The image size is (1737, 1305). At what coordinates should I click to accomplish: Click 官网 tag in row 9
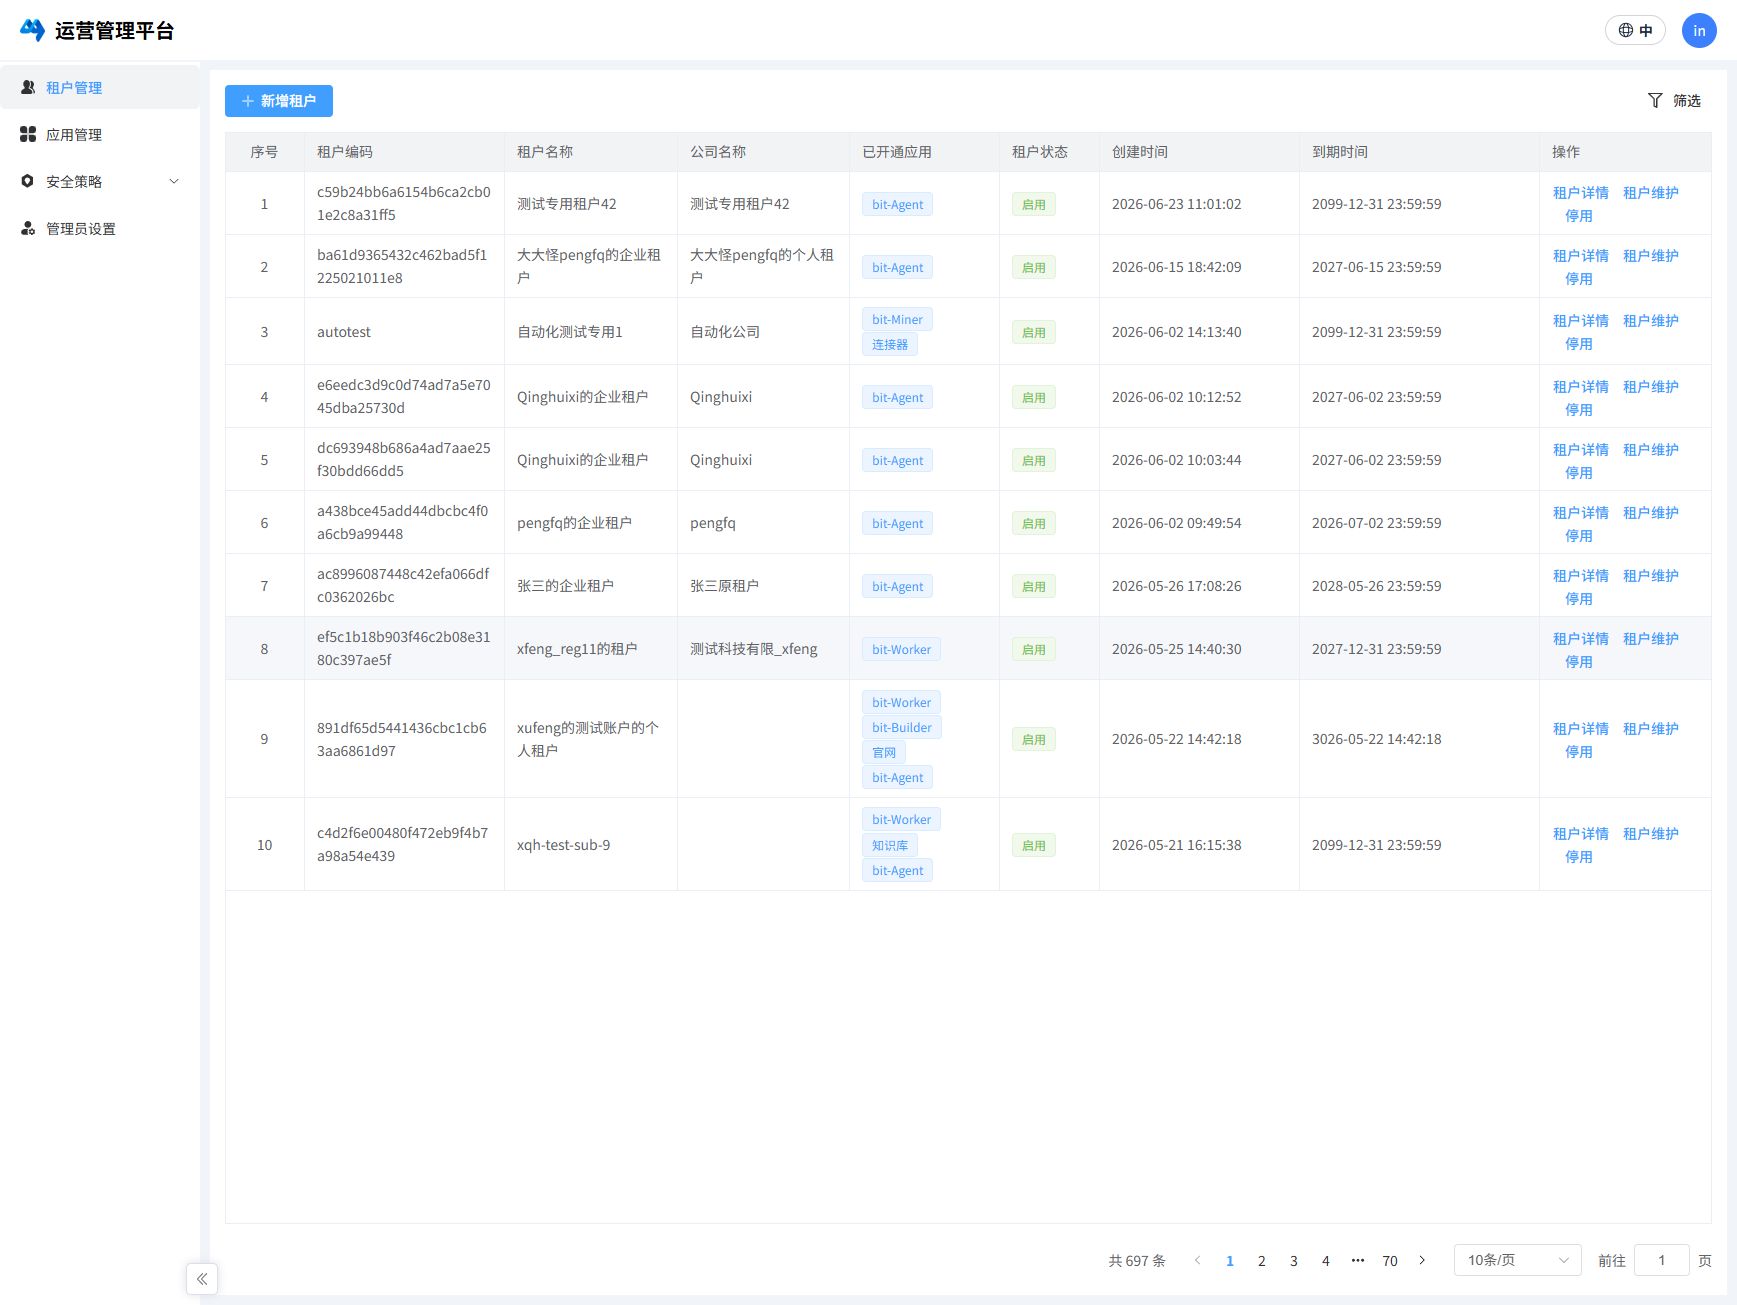coord(884,752)
